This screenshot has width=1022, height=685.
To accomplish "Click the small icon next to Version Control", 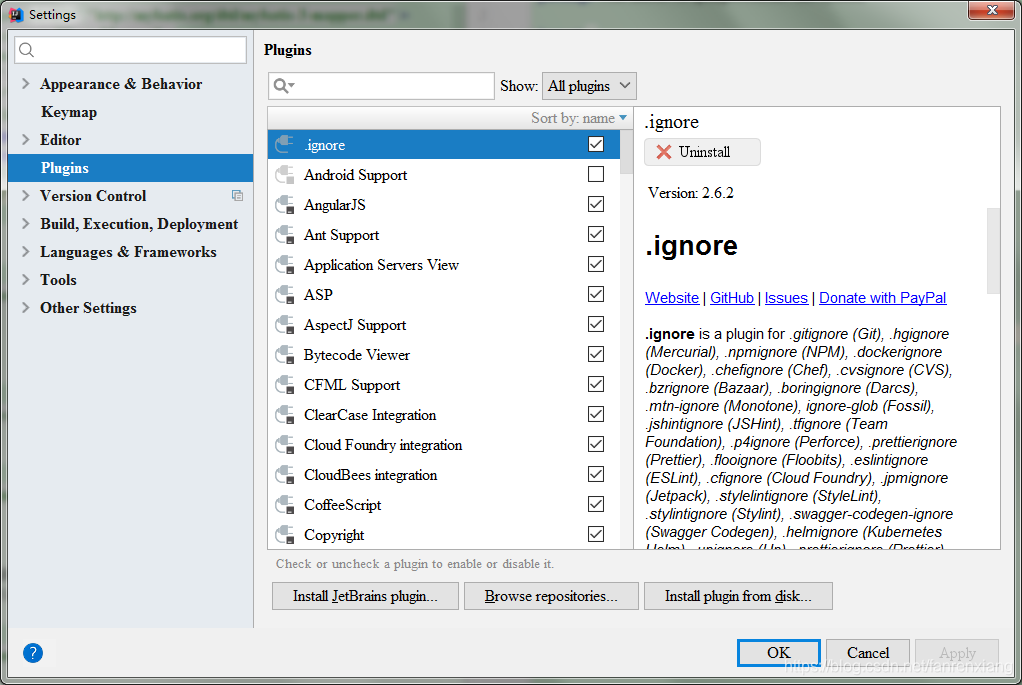I will click(x=237, y=196).
